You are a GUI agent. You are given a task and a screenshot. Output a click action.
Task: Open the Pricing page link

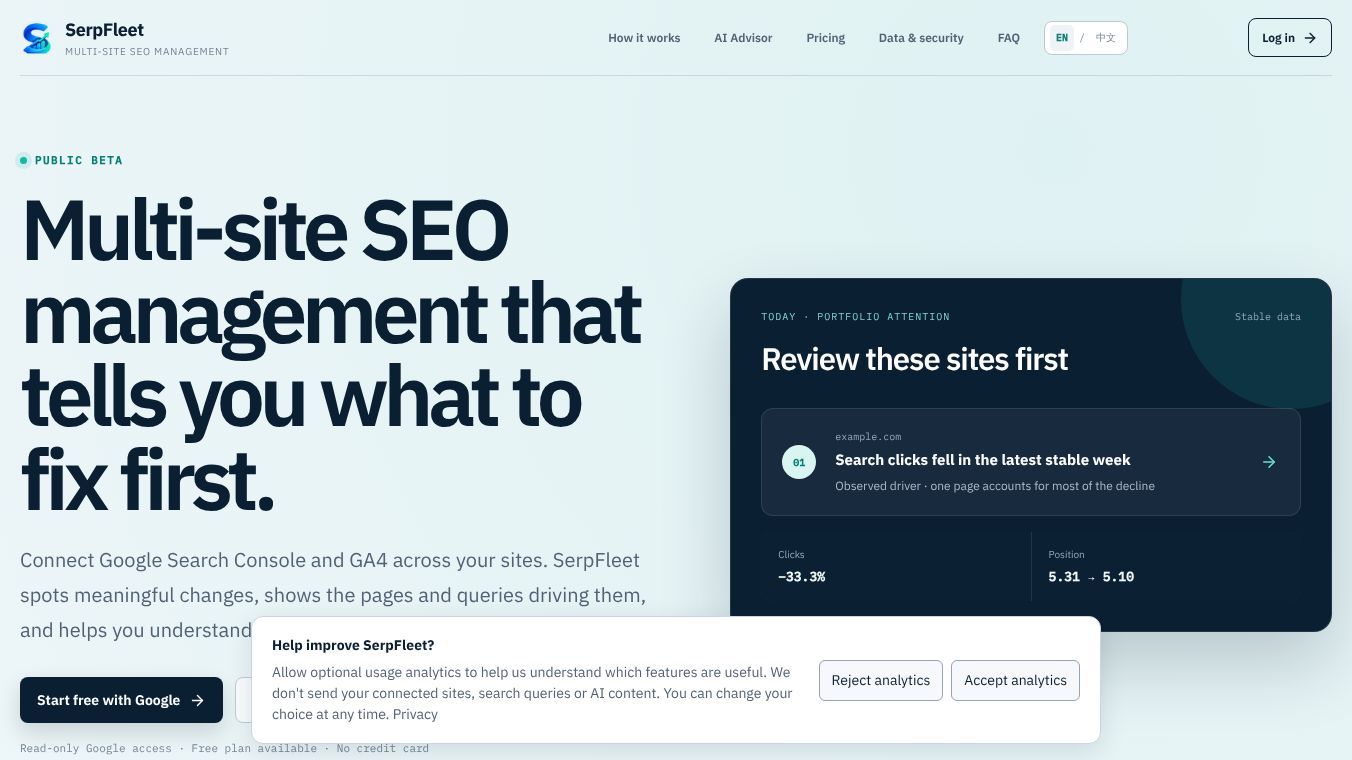coord(826,38)
